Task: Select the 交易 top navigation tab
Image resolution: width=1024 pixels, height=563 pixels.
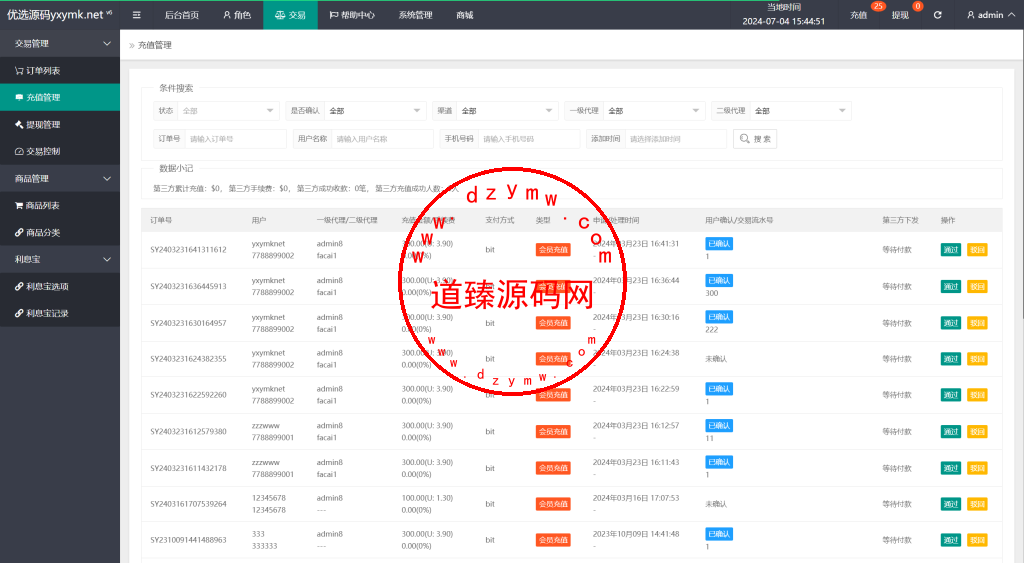Action: (291, 15)
